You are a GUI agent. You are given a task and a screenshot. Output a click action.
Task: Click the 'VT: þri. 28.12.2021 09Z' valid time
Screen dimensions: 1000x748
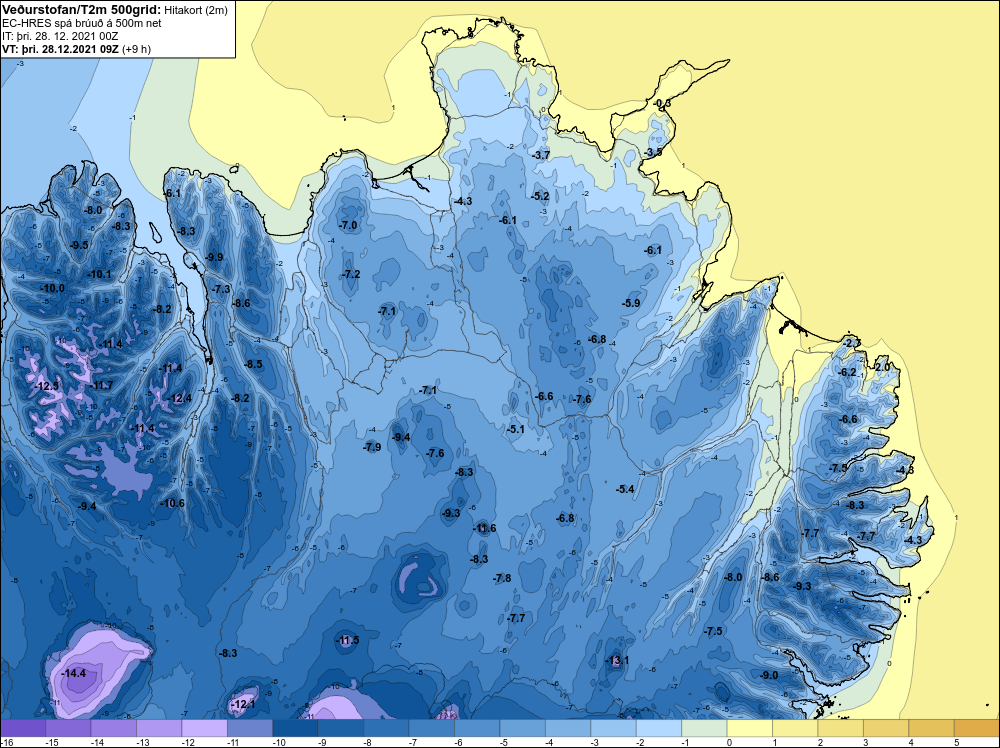pyautogui.click(x=60, y=49)
